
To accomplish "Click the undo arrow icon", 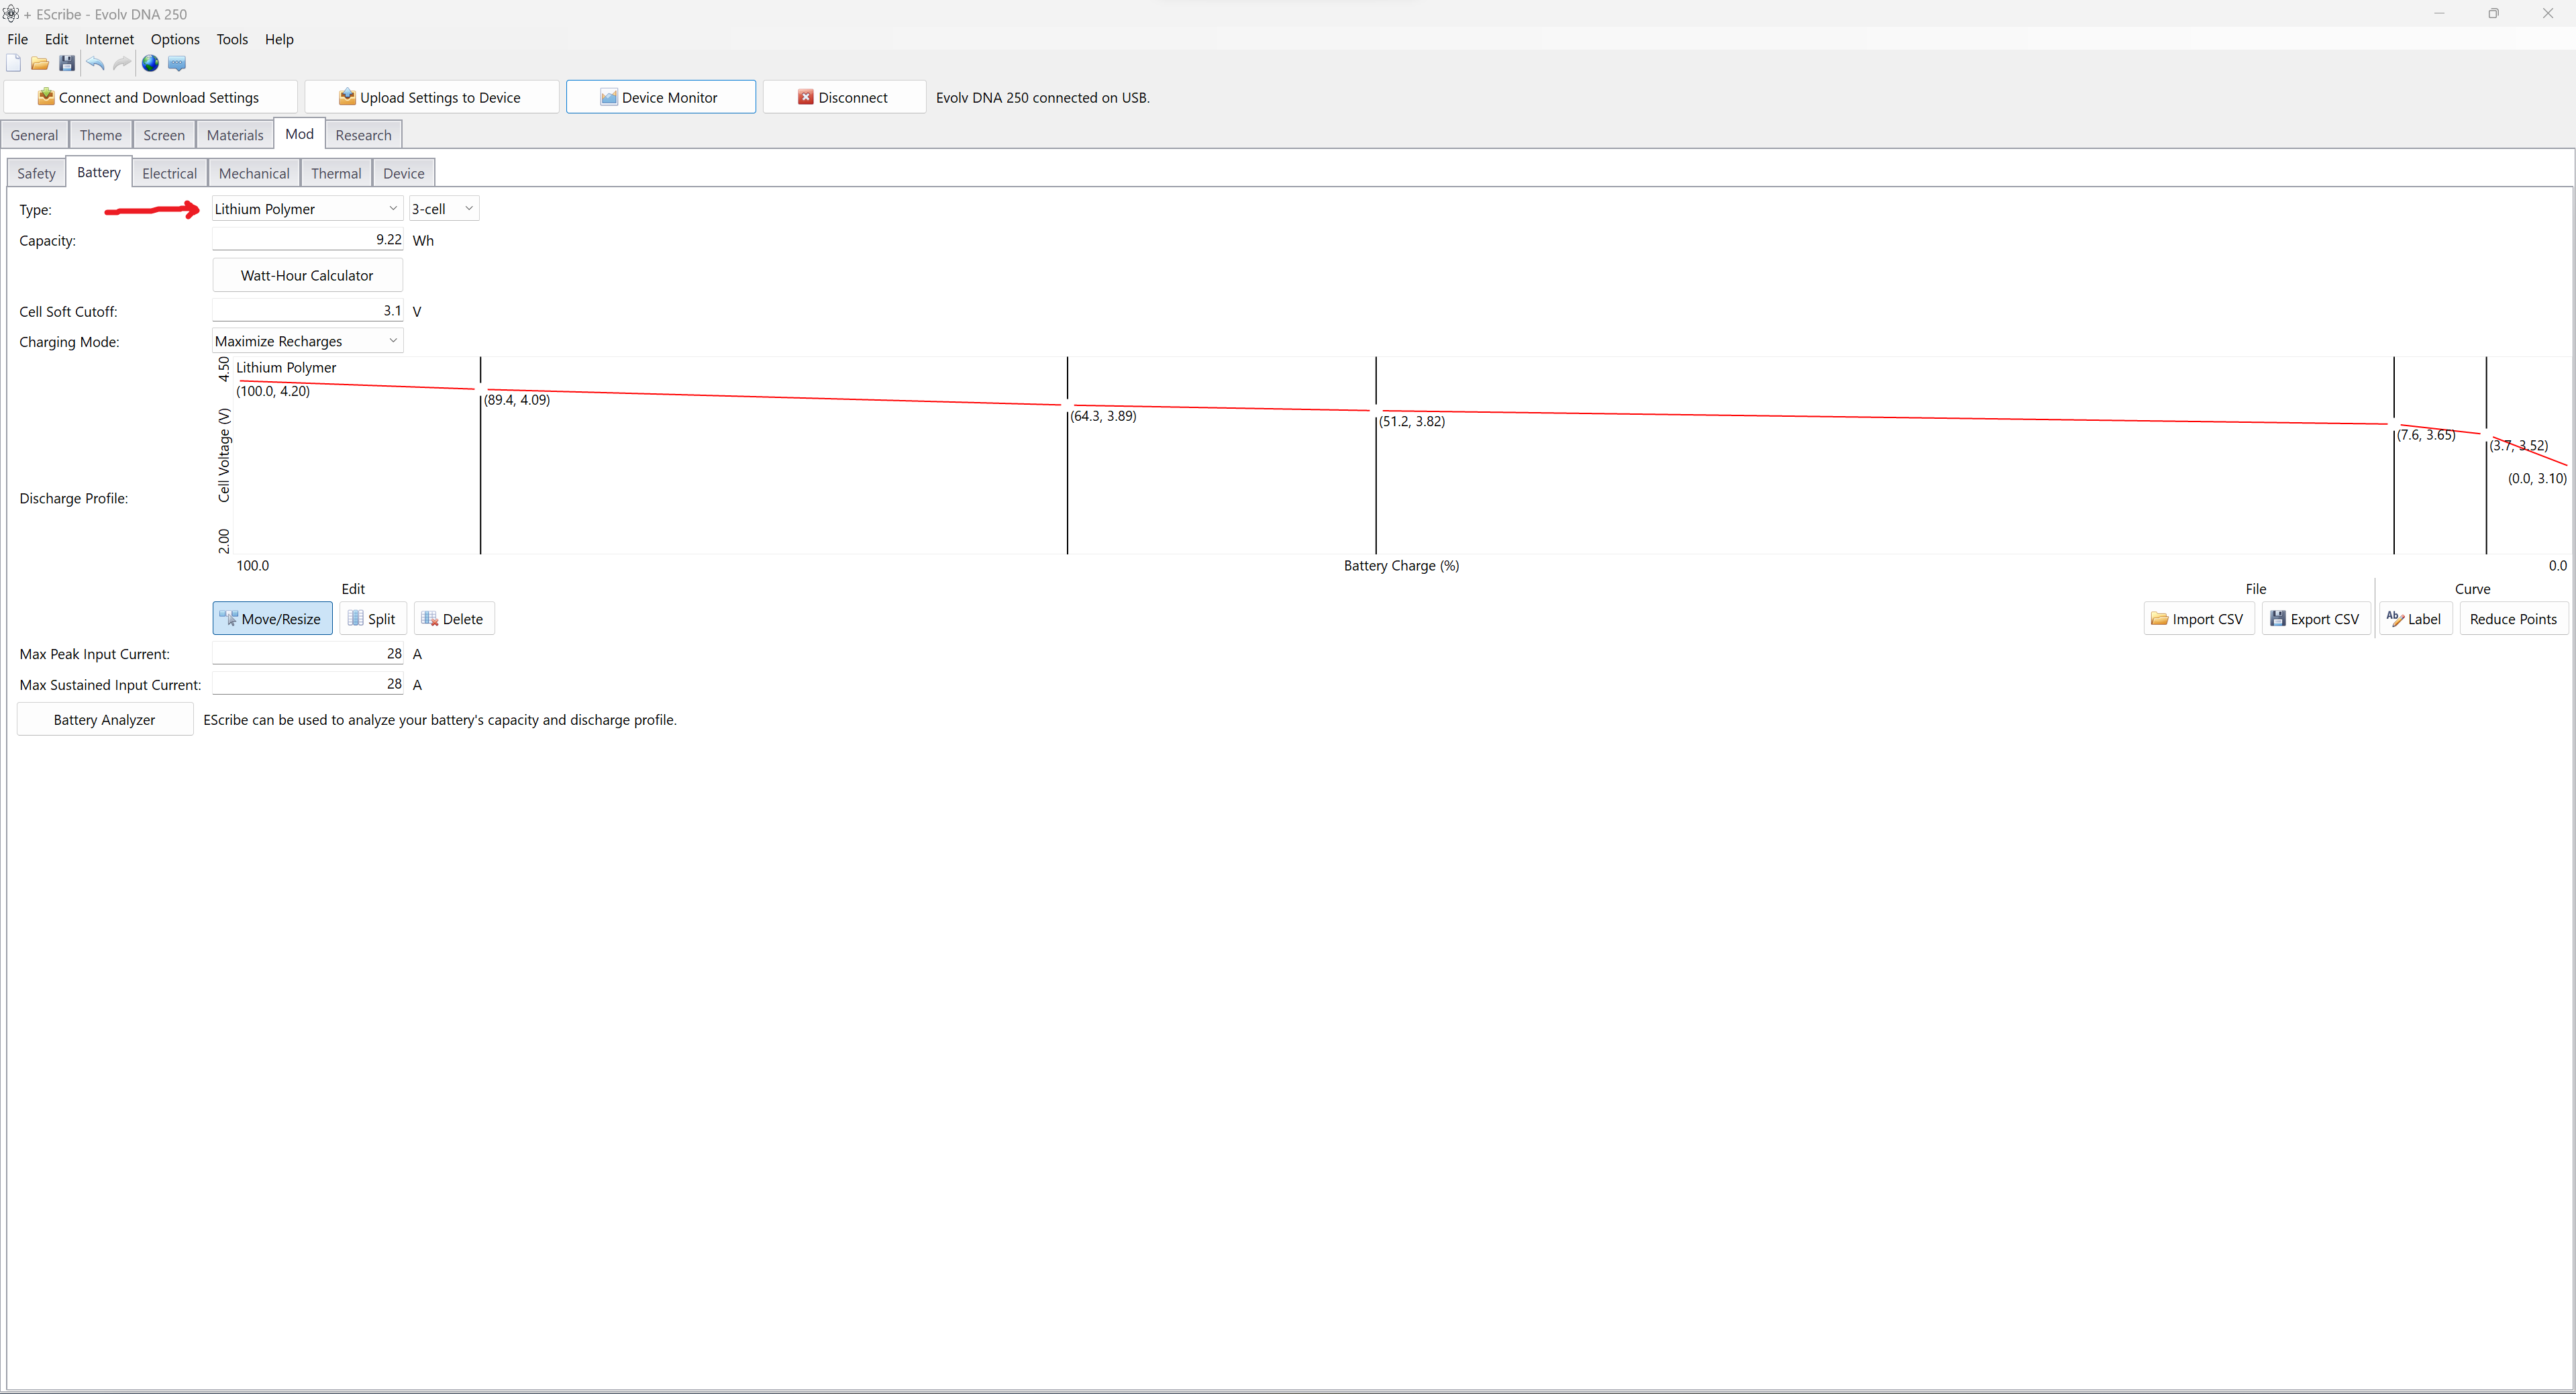I will point(95,63).
